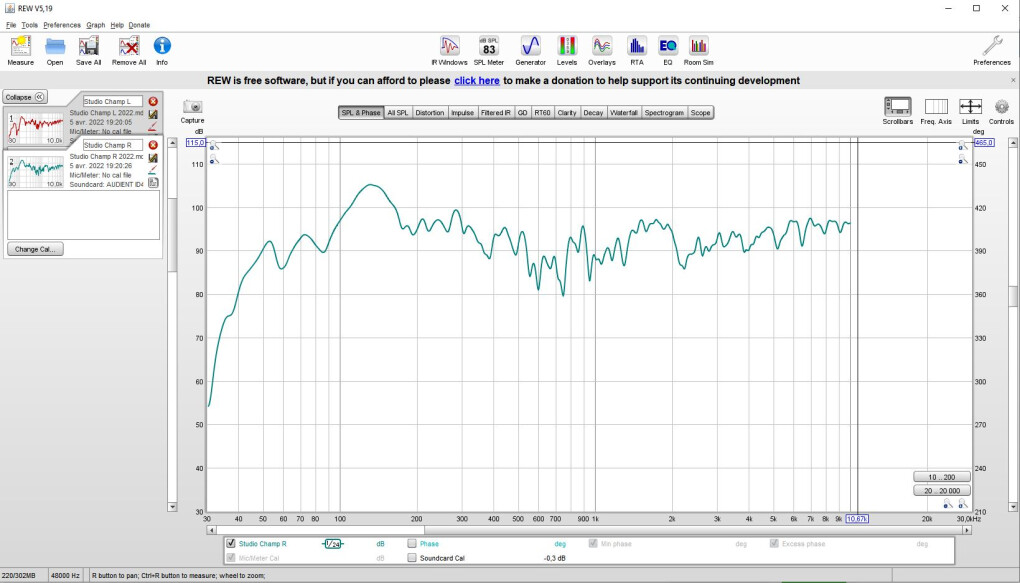Click save icon for Studio Champ L
The image size is (1020, 583).
click(x=153, y=115)
